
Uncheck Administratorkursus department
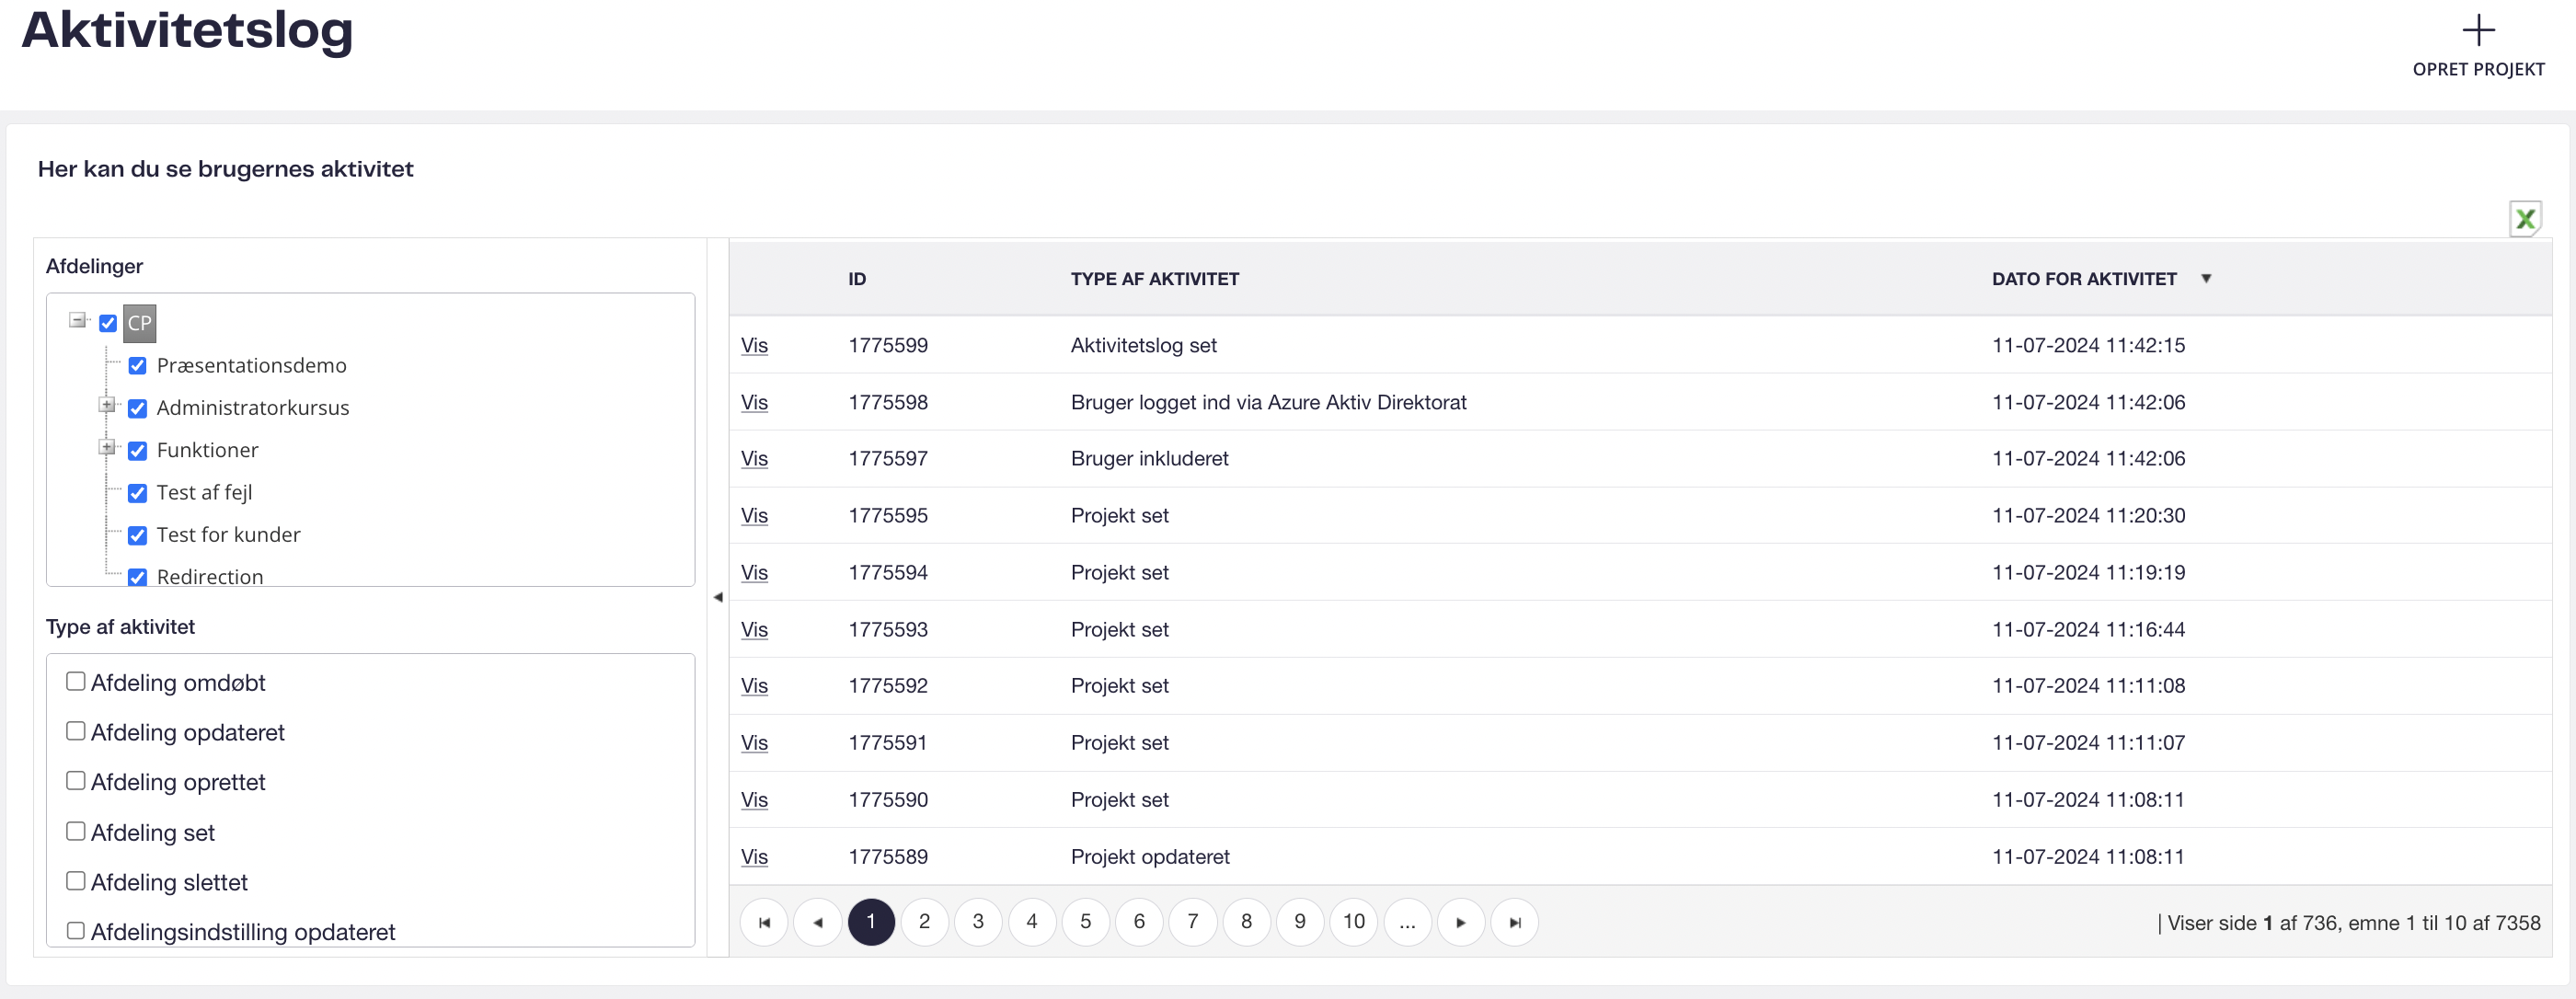click(x=138, y=408)
